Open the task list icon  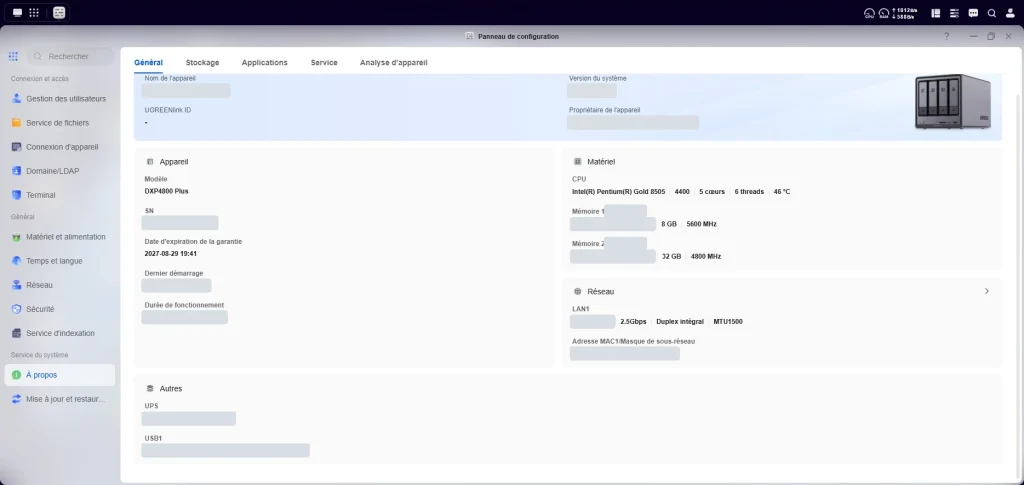(954, 13)
